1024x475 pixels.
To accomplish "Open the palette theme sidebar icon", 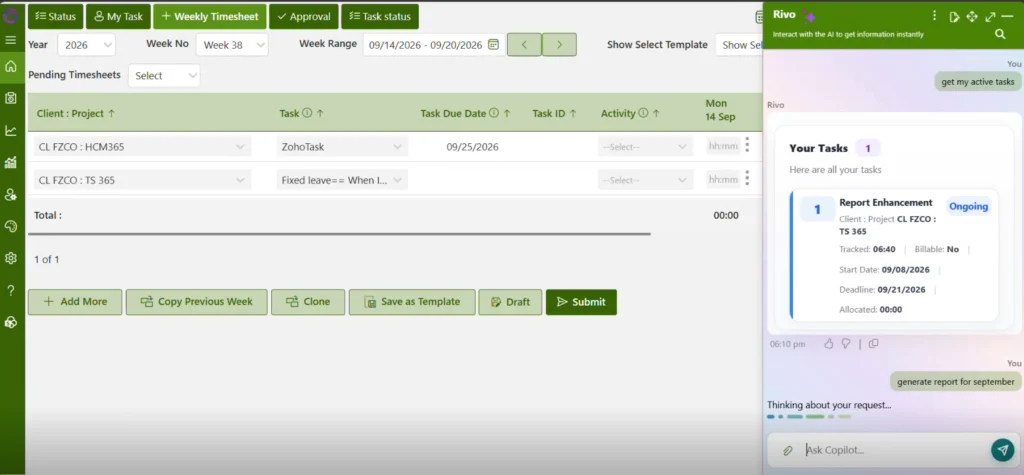I will [10, 226].
